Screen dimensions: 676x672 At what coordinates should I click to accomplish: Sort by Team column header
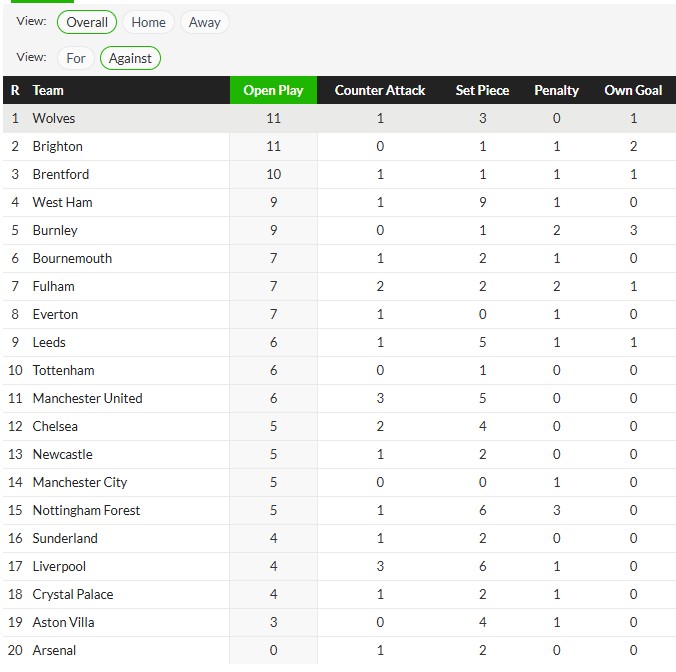(x=48, y=90)
